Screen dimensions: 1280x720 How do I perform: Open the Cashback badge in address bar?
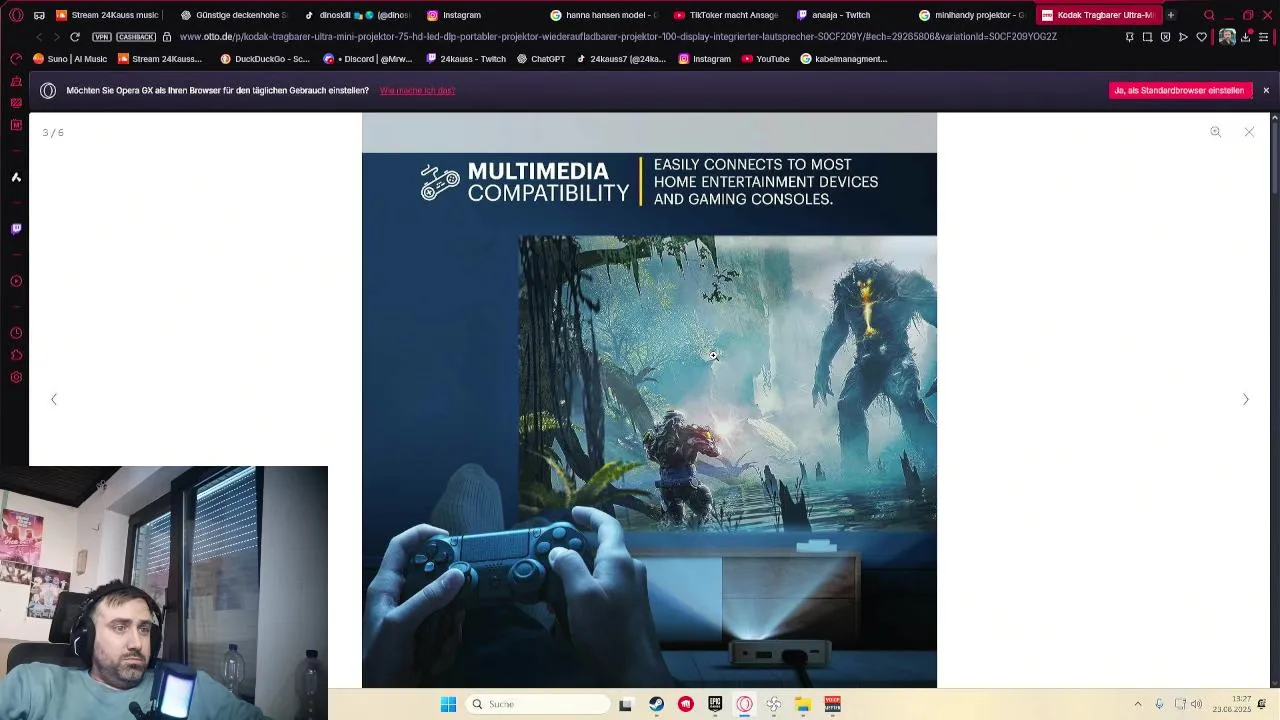[136, 37]
